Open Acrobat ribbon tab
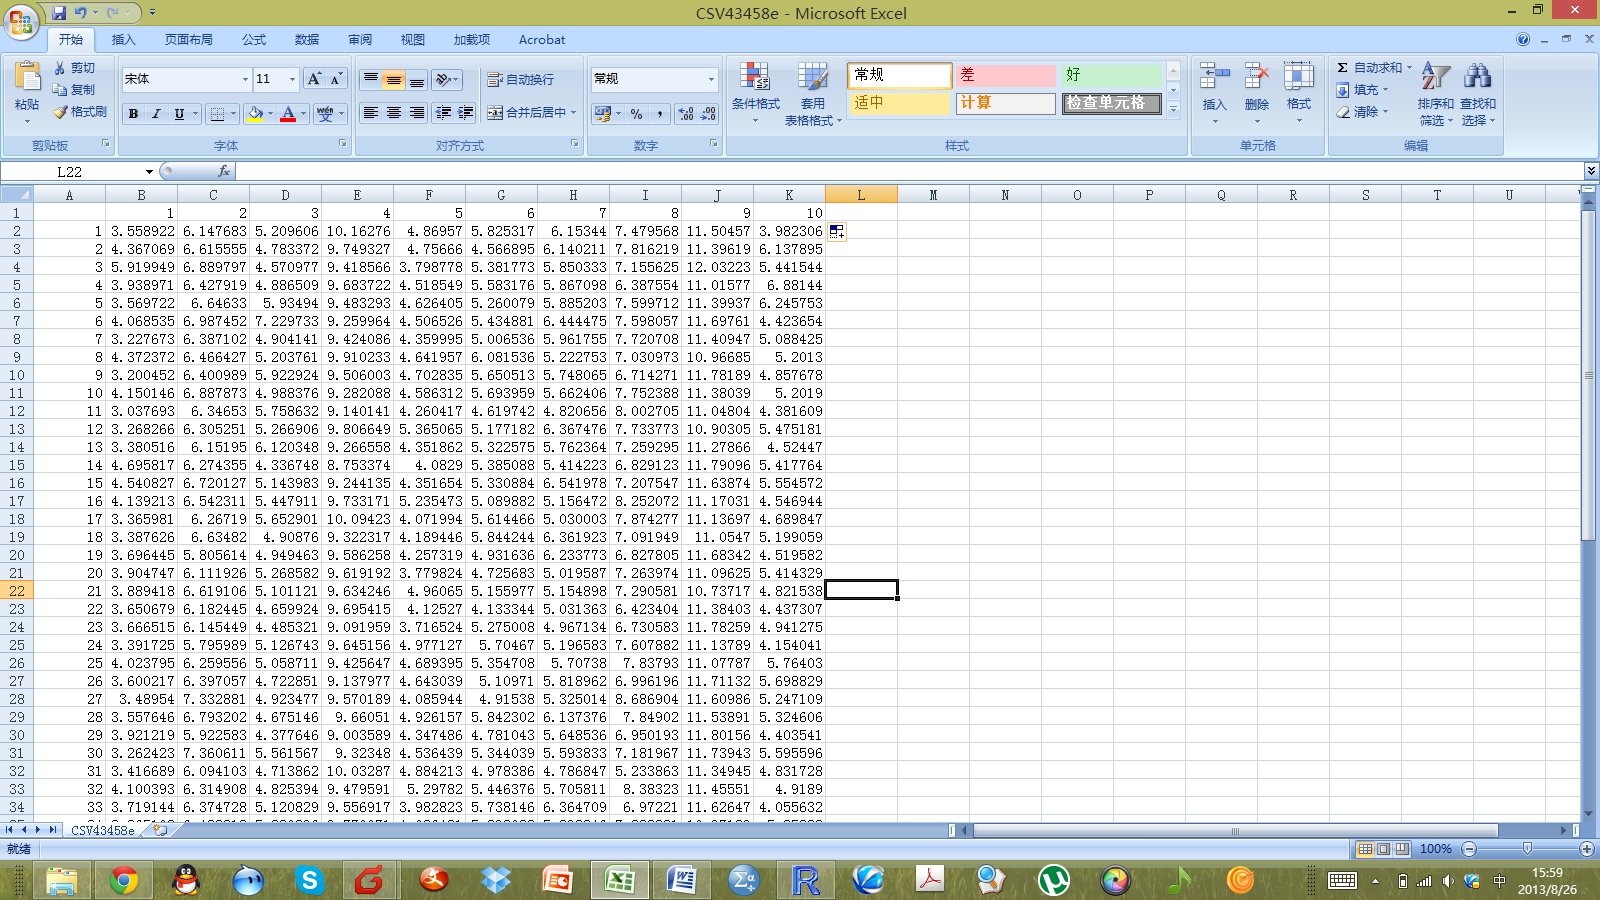The height and width of the screenshot is (900, 1600). point(542,40)
